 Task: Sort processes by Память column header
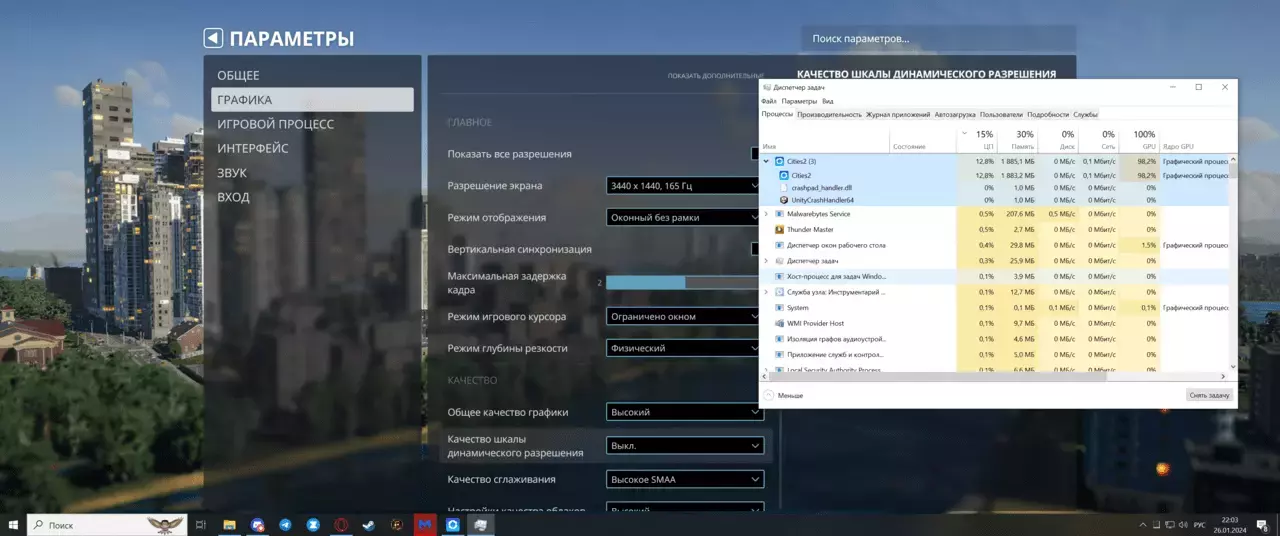coord(1017,139)
